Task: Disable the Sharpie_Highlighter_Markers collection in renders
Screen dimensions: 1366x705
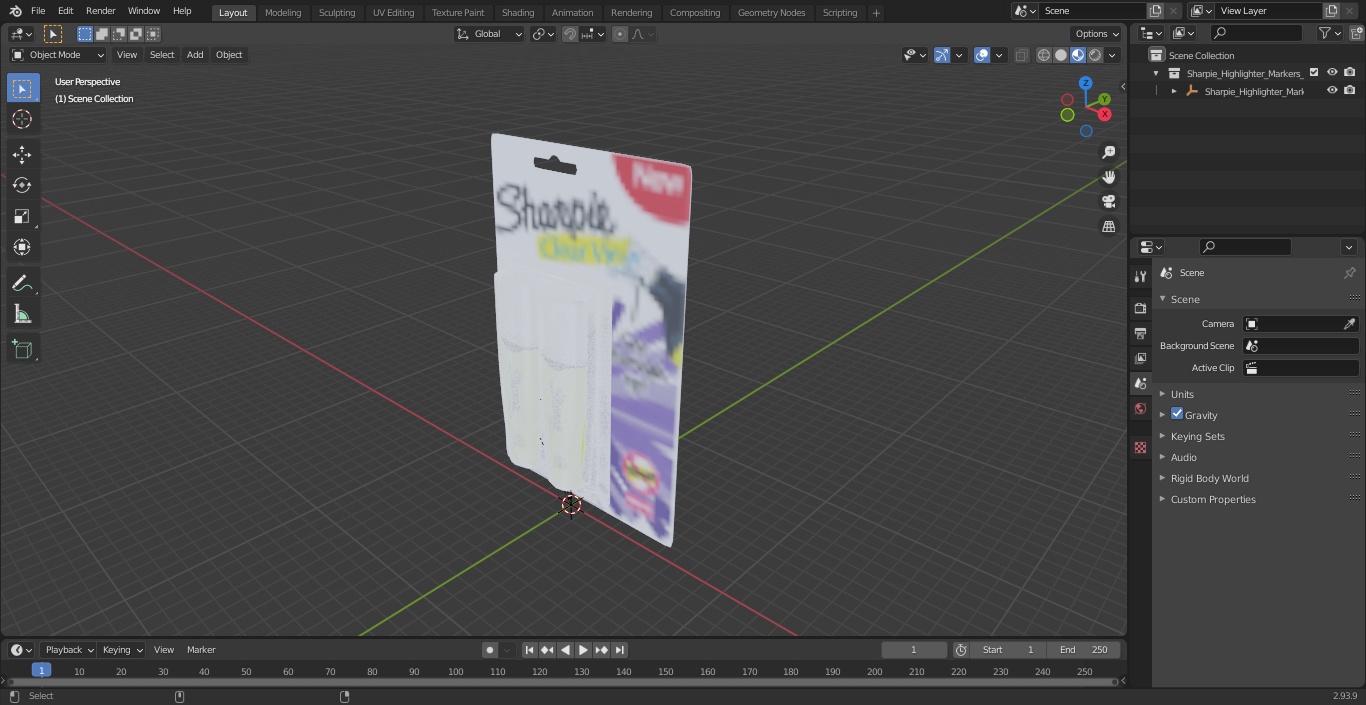Action: (x=1350, y=73)
